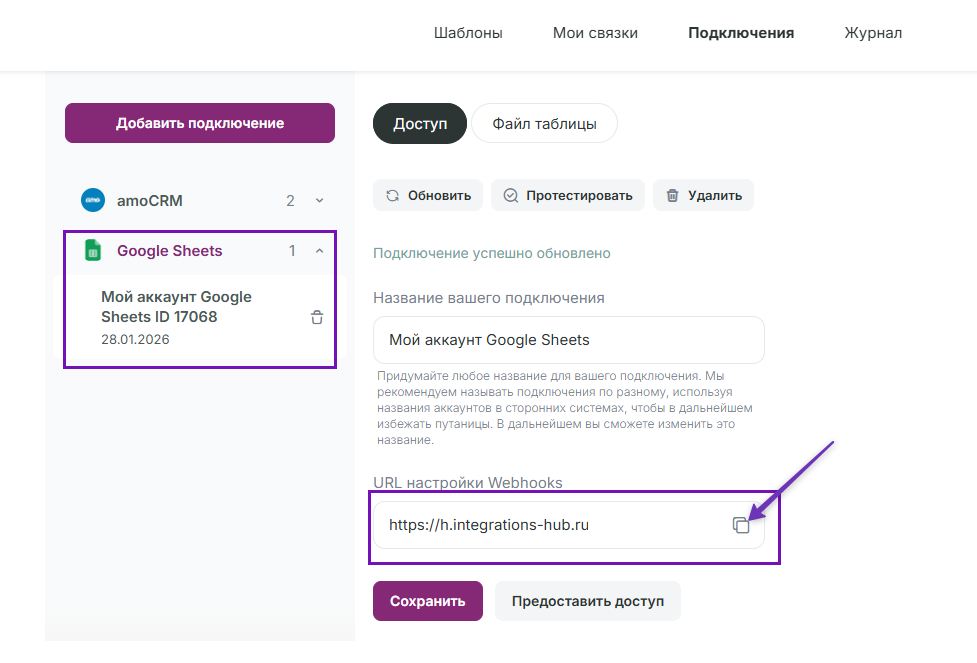
Task: Delete connection via sidebar trash icon
Action: pyautogui.click(x=317, y=318)
